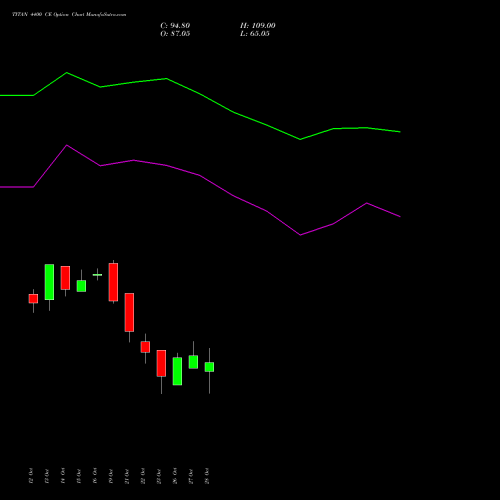Click the 28 Oct date label

pyautogui.click(x=207, y=476)
